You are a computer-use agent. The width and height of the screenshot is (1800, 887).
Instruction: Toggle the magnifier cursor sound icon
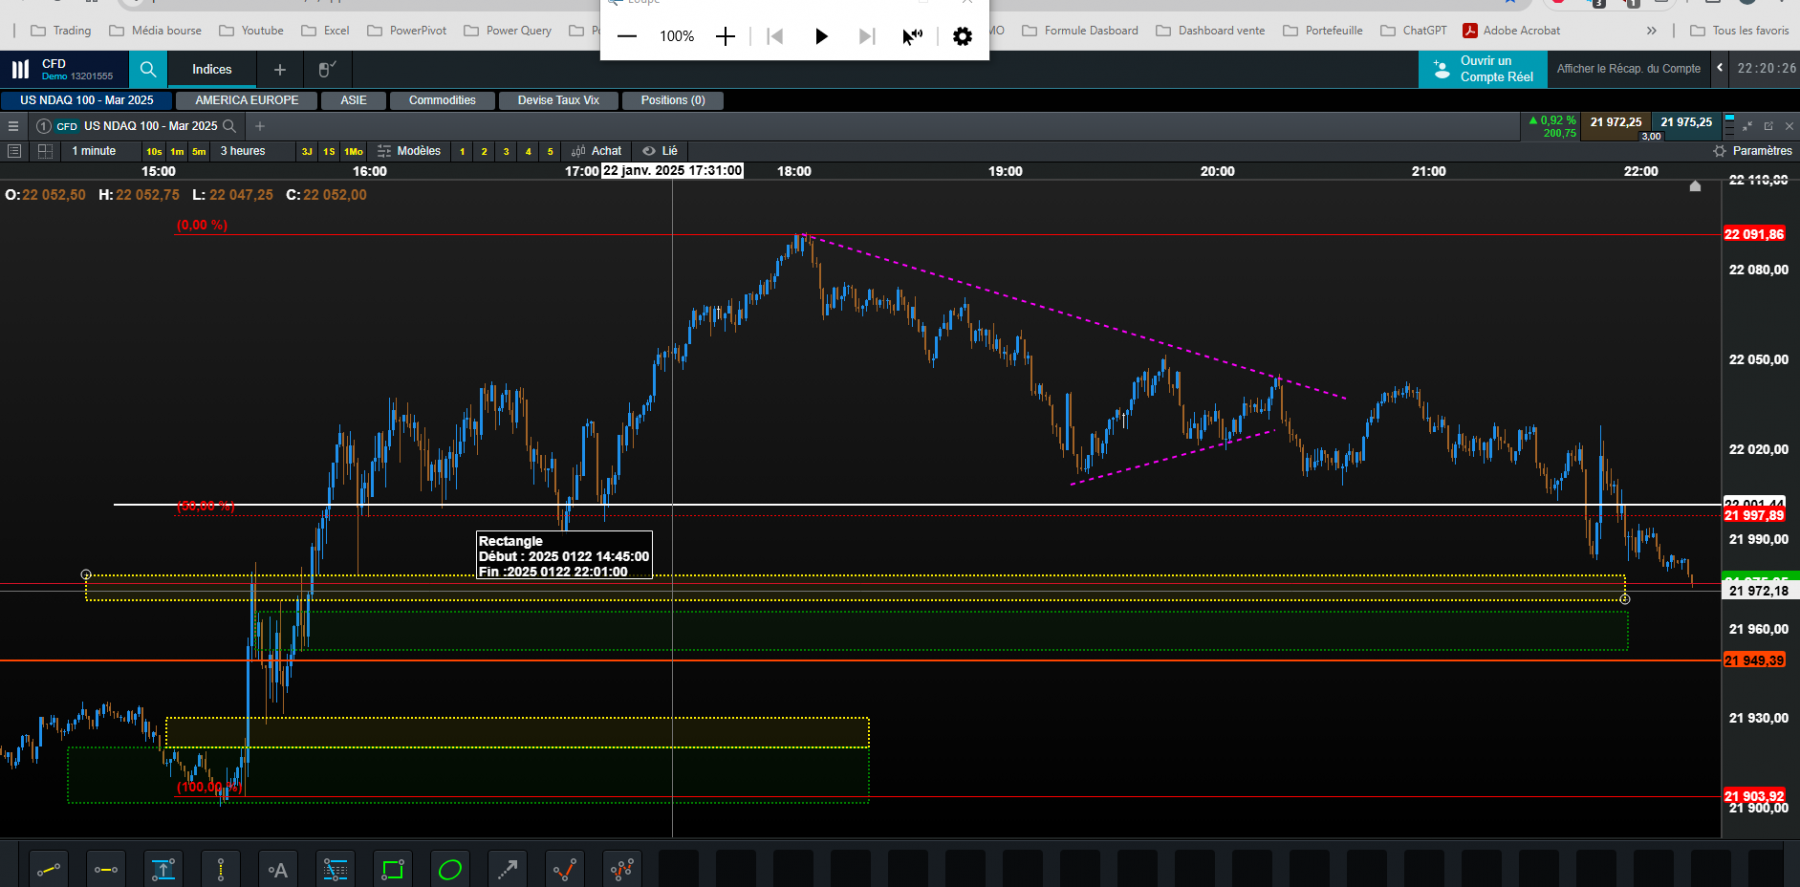[912, 37]
